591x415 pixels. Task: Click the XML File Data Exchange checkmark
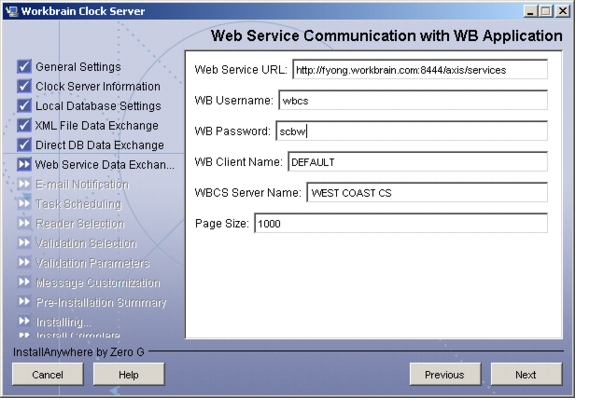[24, 125]
